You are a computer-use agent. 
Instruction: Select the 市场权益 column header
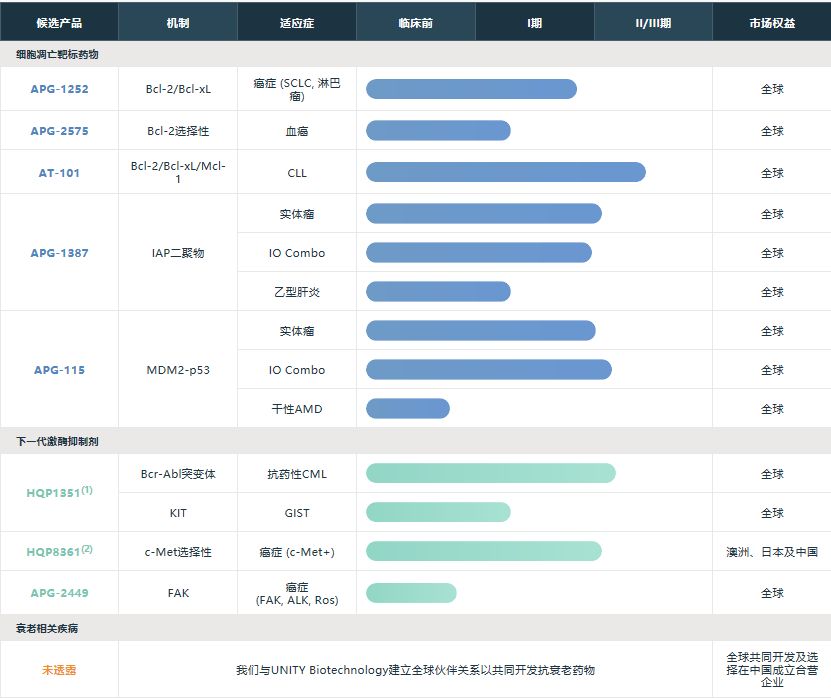(x=771, y=21)
